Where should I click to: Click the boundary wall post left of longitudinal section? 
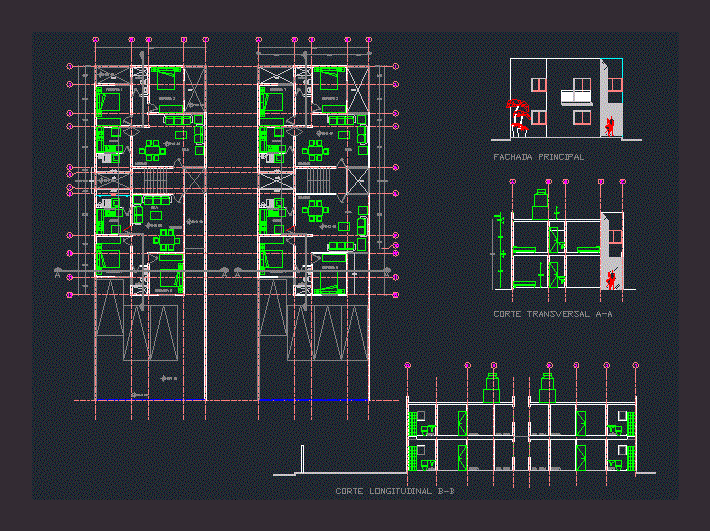pyautogui.click(x=302, y=458)
